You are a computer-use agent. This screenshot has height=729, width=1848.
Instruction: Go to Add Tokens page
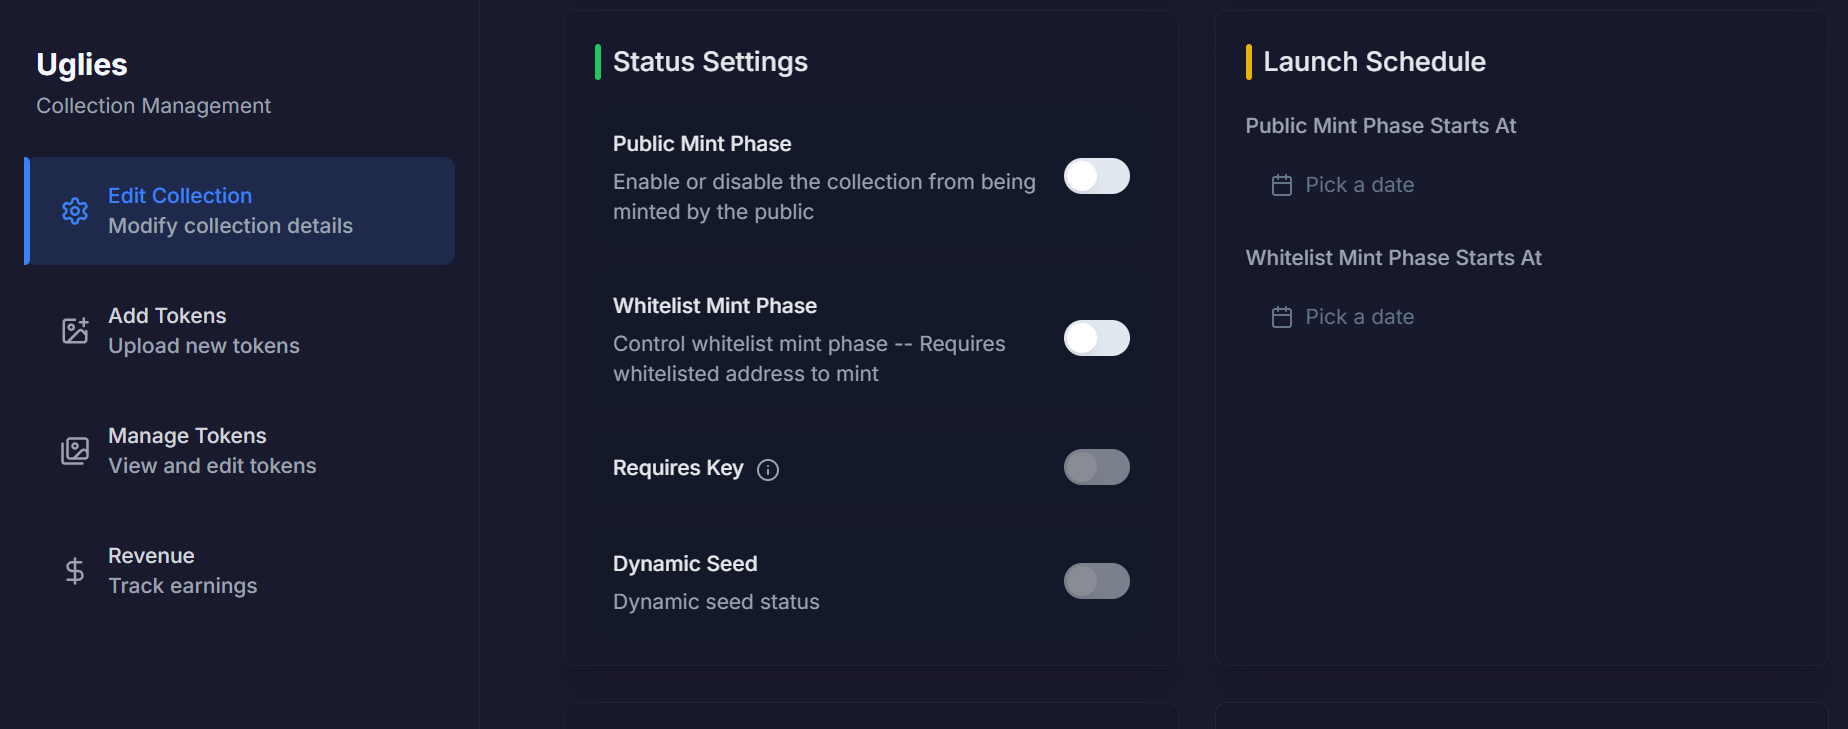[204, 331]
